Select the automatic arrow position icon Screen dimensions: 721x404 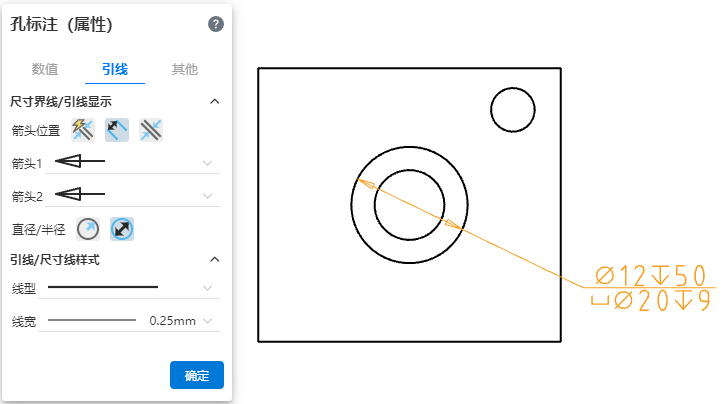[83, 129]
